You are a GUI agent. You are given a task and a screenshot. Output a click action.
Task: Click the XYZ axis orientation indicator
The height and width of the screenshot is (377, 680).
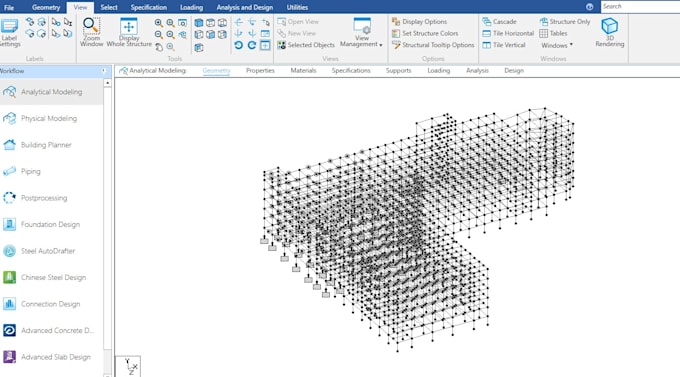click(128, 366)
